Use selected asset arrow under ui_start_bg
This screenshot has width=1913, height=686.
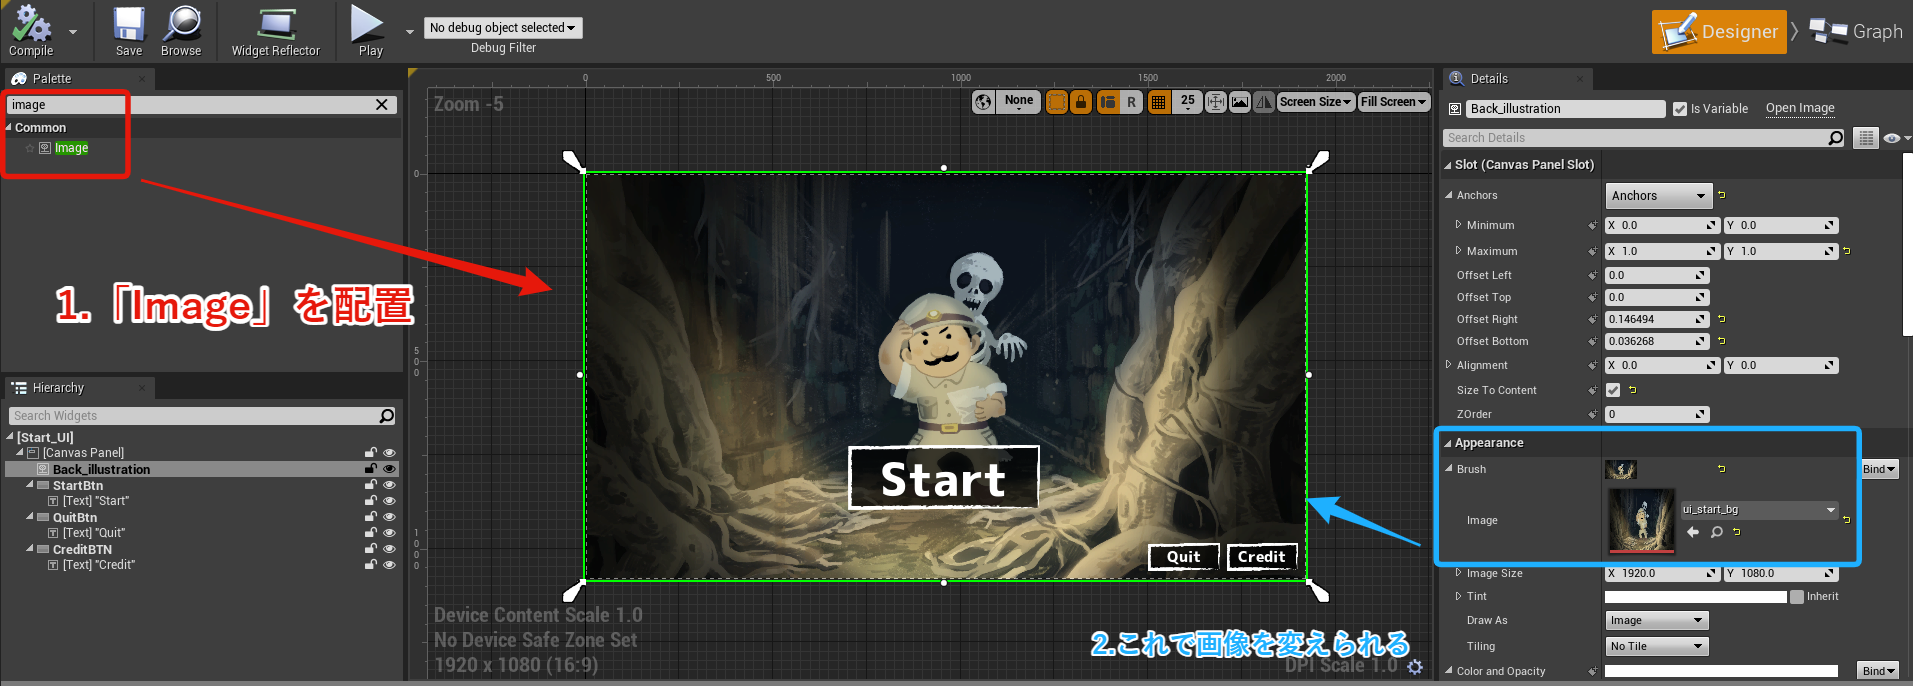(x=1693, y=532)
